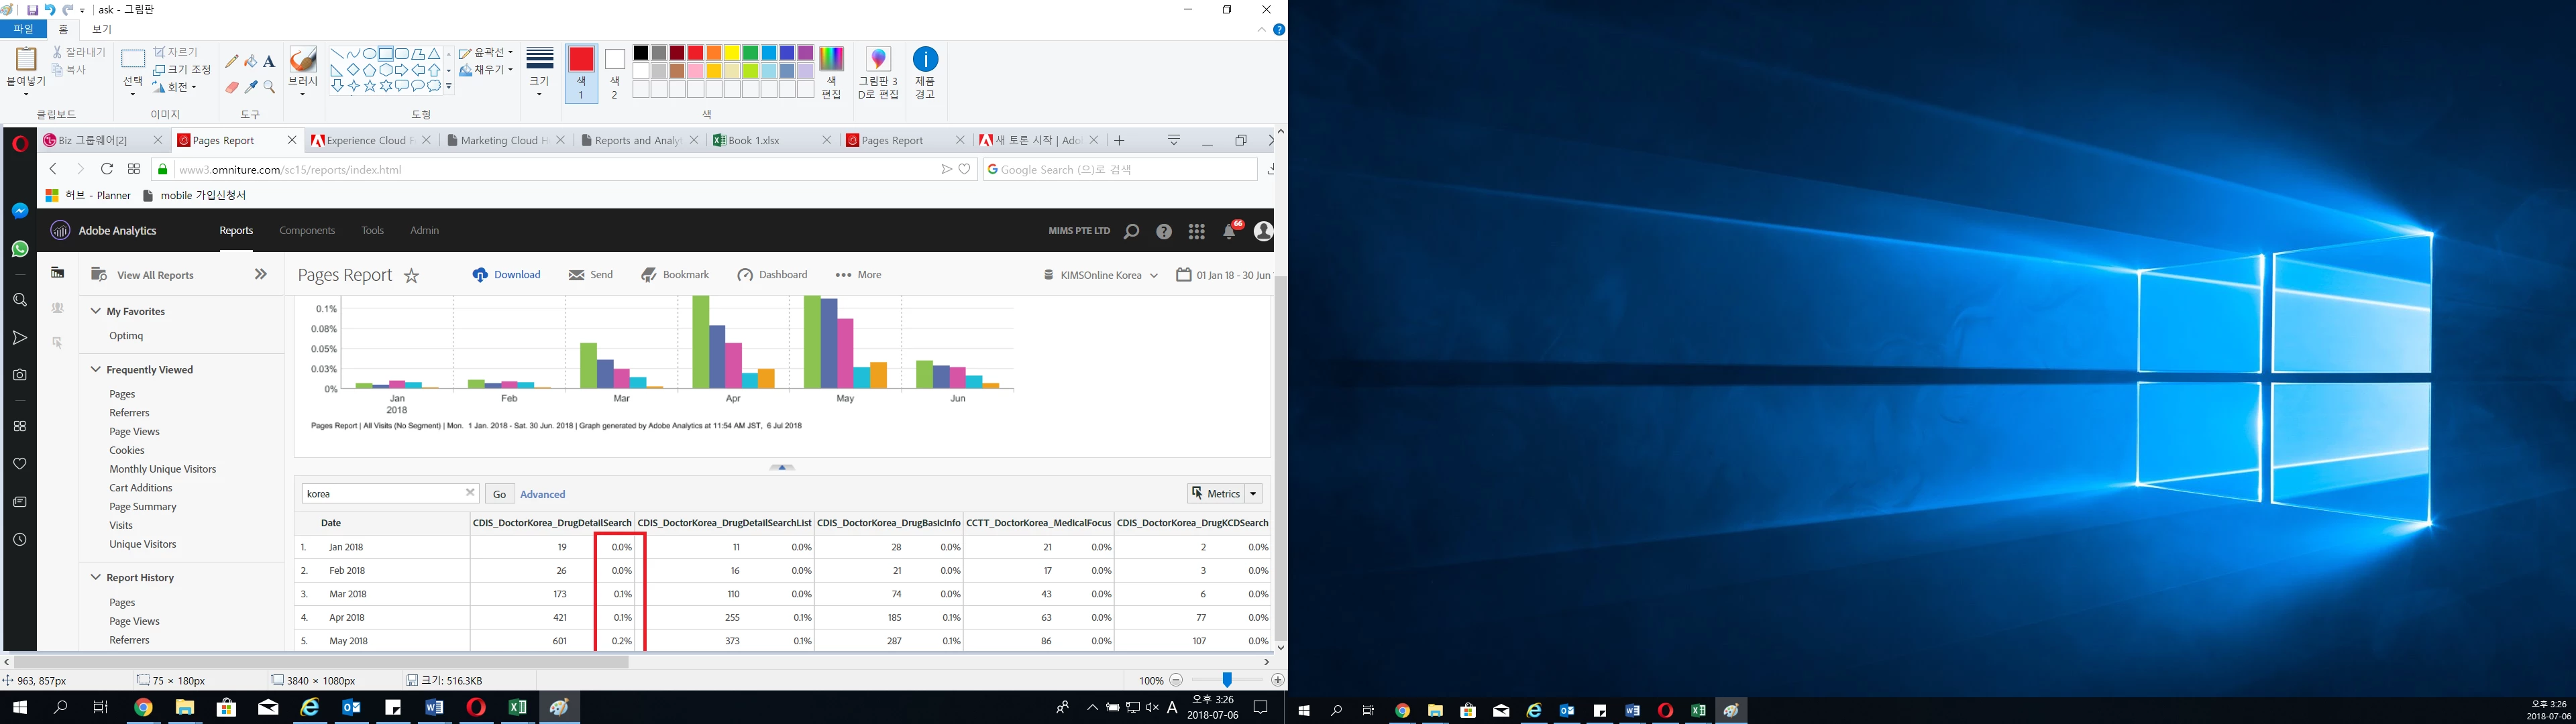Select the Pencil tool in Paint

(232, 62)
